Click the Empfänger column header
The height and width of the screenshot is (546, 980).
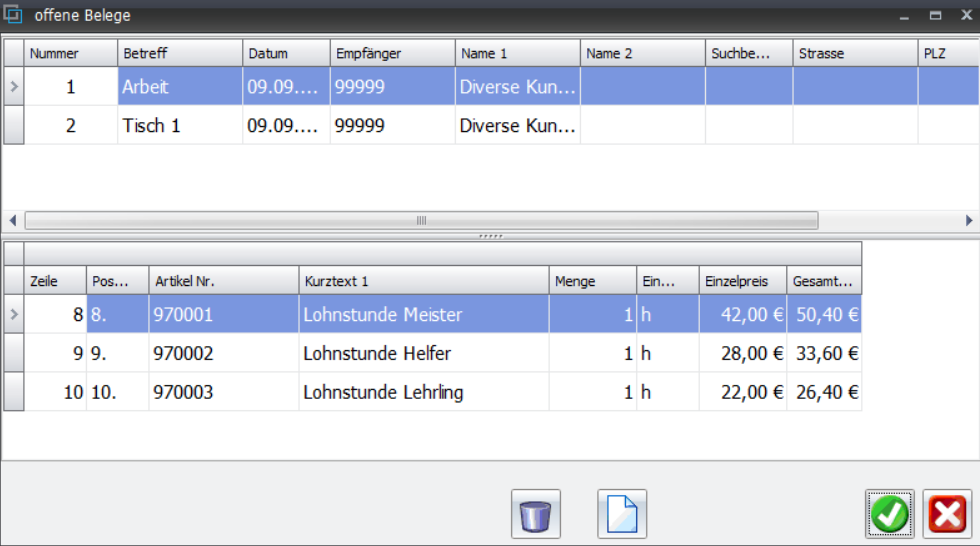(392, 53)
